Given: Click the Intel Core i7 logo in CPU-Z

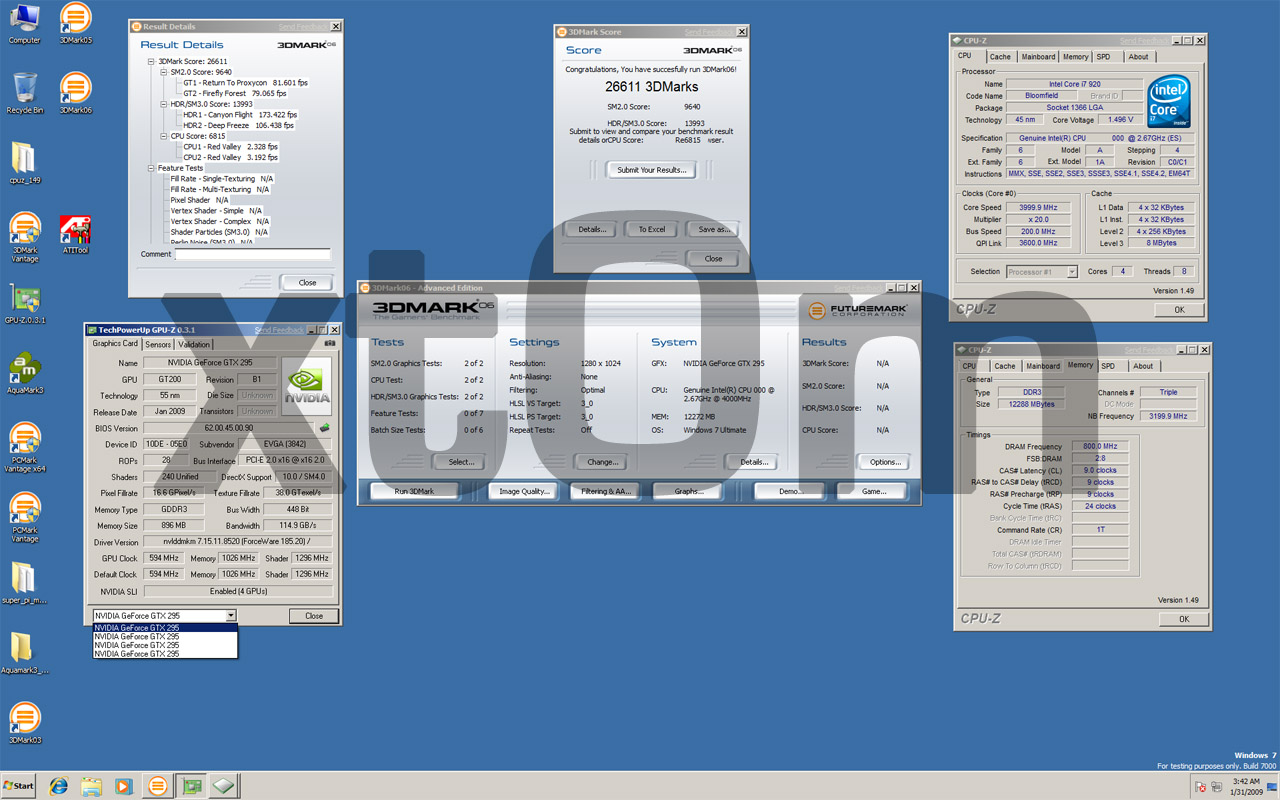Looking at the screenshot, I should (x=1168, y=101).
